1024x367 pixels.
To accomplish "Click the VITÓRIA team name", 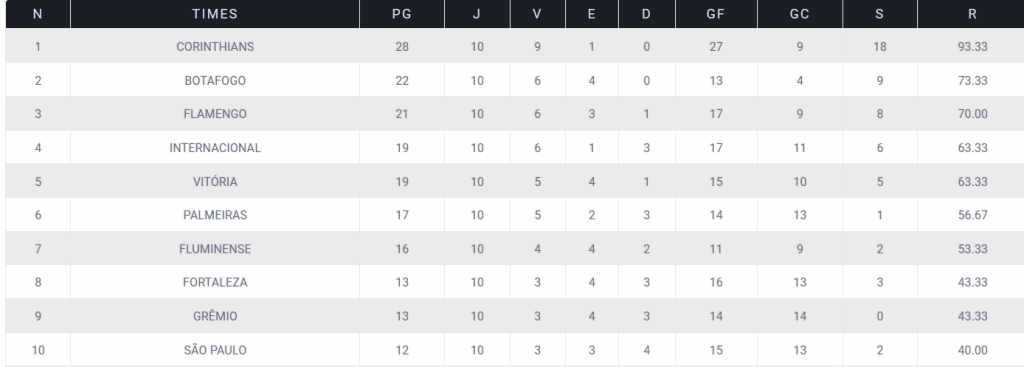I will 215,182.
